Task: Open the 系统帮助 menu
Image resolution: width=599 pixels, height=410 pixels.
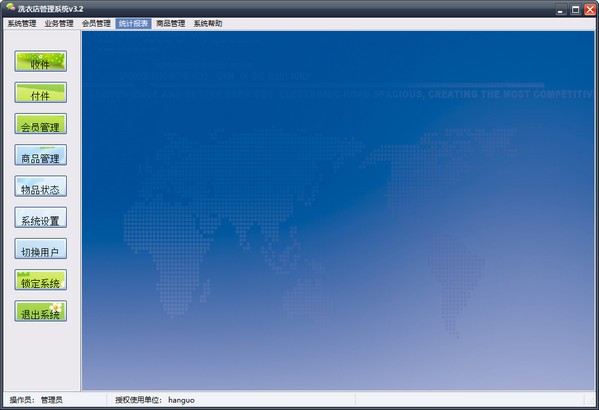Action: pos(208,24)
